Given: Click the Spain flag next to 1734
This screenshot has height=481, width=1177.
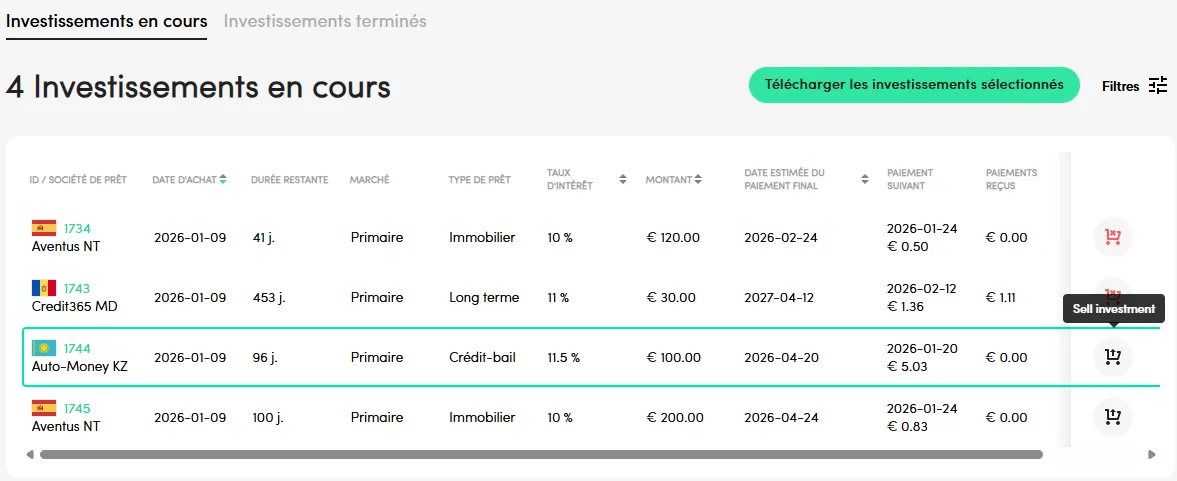Looking at the screenshot, I should (x=44, y=228).
